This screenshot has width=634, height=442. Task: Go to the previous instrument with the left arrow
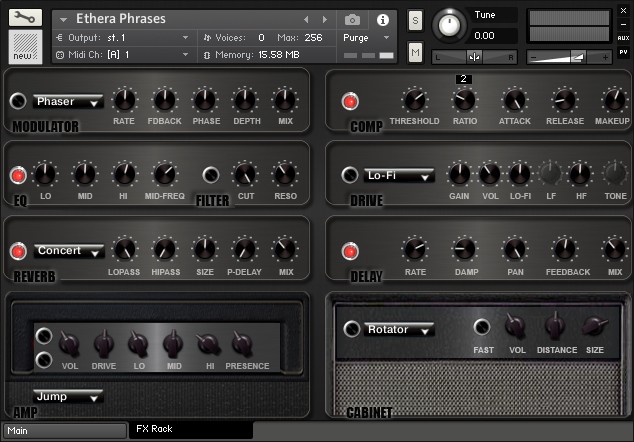(306, 19)
